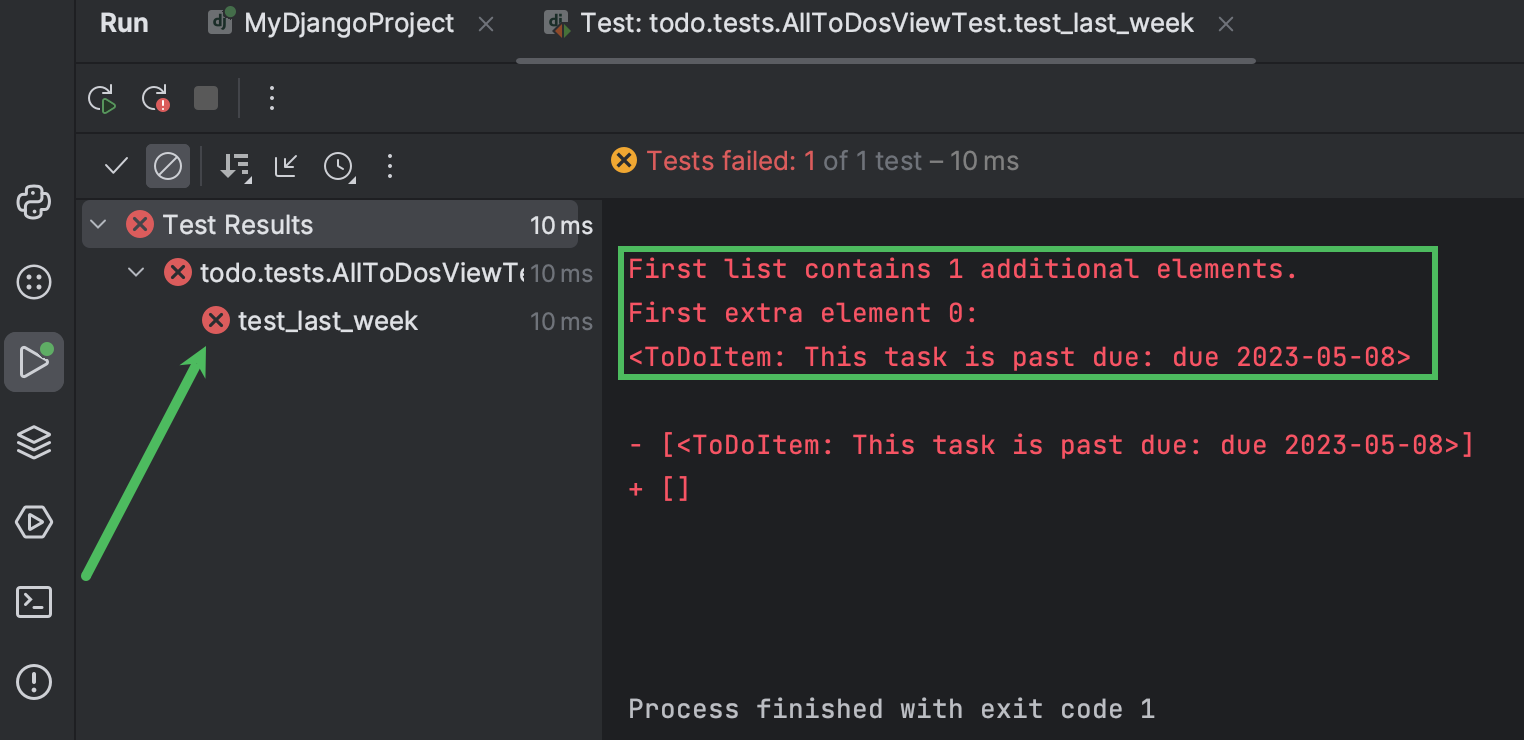1524x740 pixels.
Task: Collapse the Test Results tree node
Action: click(97, 224)
